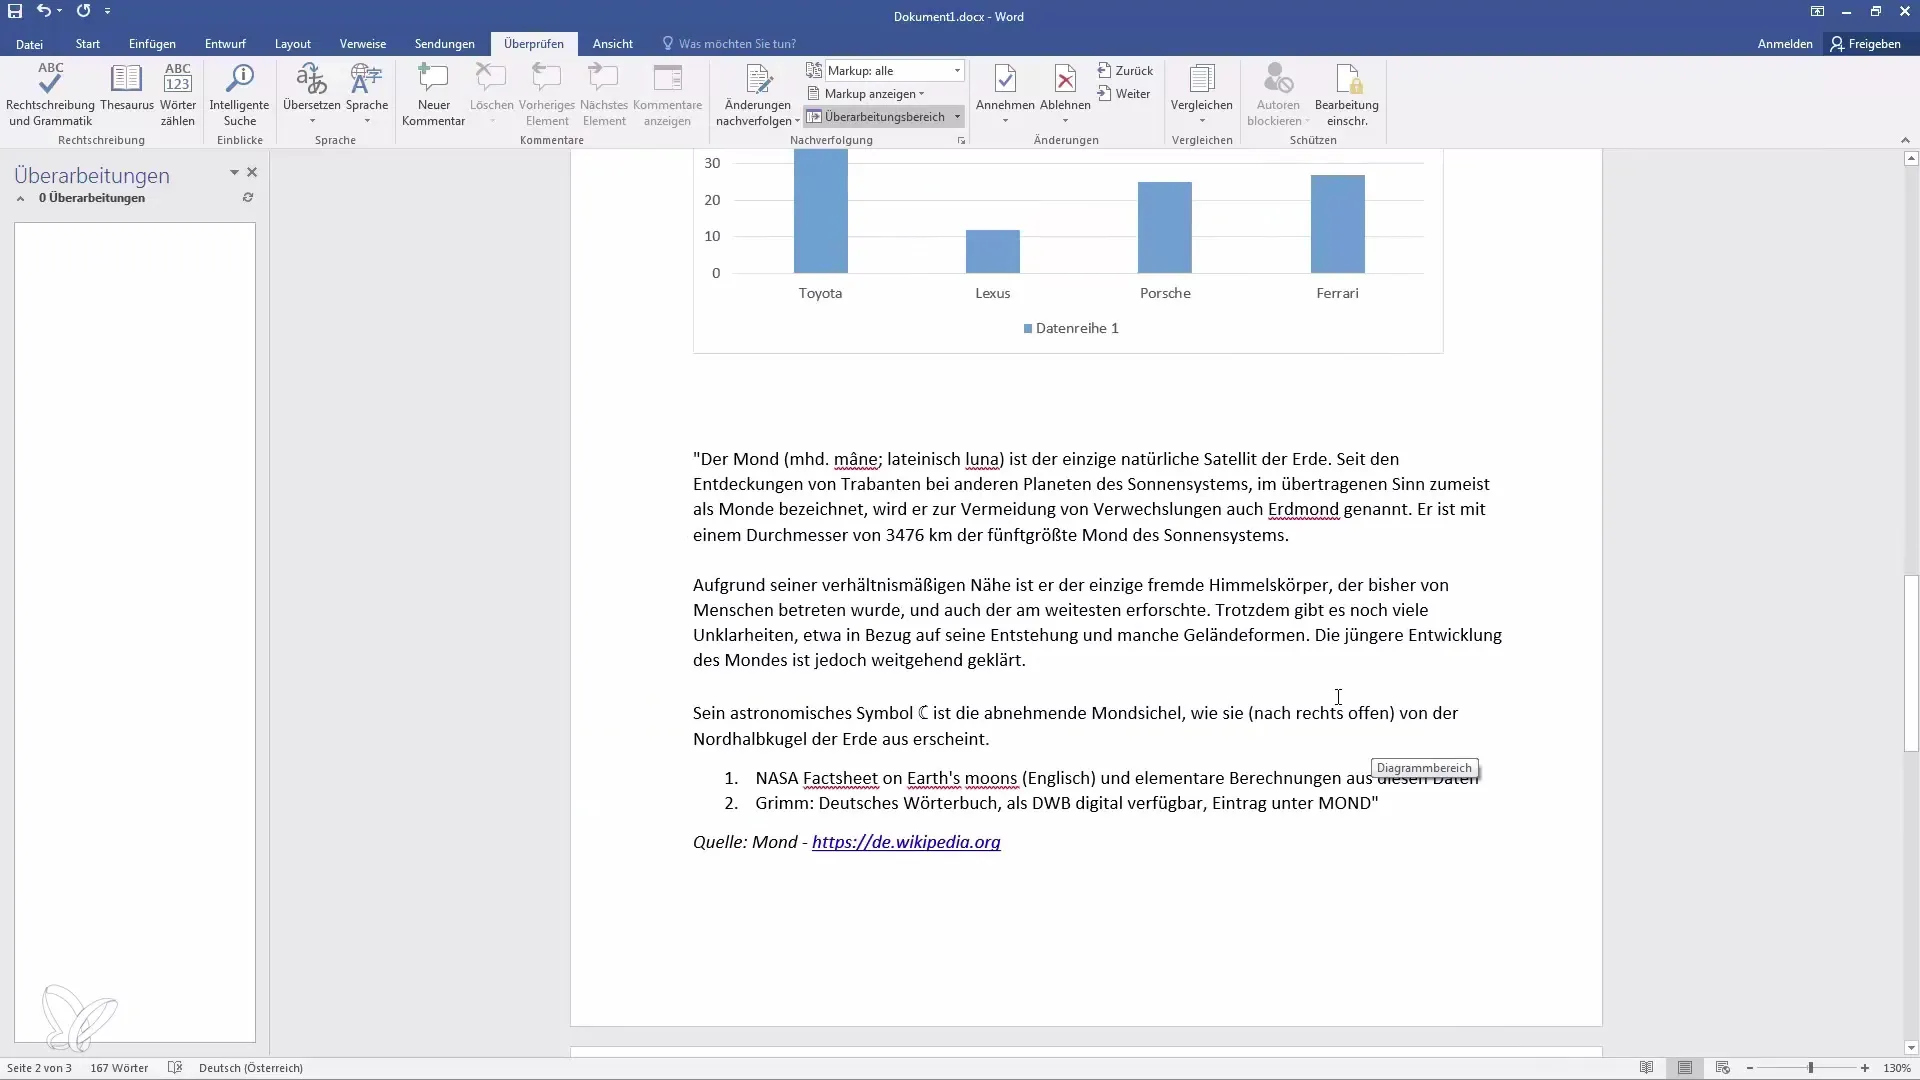The height and width of the screenshot is (1080, 1920).
Task: Click the Löschen comment icon
Action: (x=491, y=95)
